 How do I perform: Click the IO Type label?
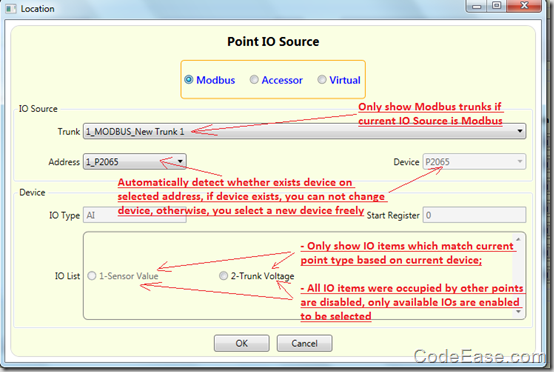tap(64, 215)
